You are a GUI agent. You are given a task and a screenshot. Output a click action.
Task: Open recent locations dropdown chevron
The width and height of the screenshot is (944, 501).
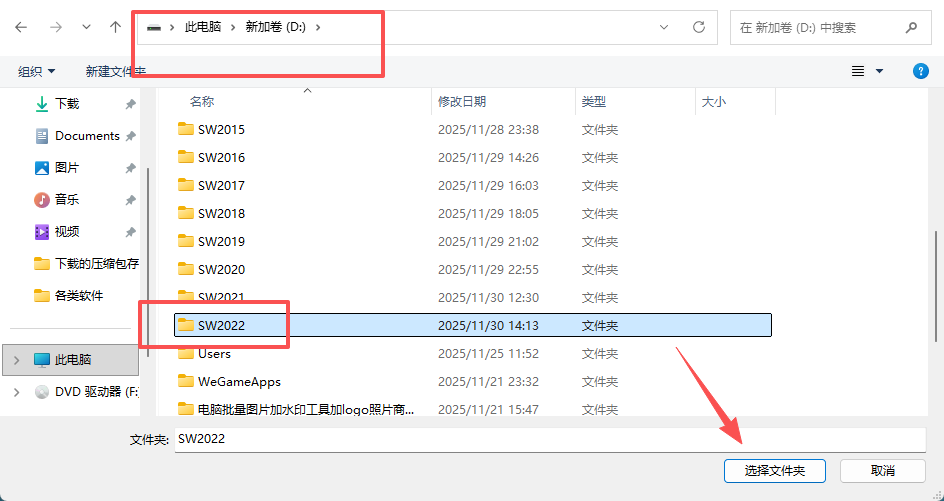pyautogui.click(x=87, y=27)
